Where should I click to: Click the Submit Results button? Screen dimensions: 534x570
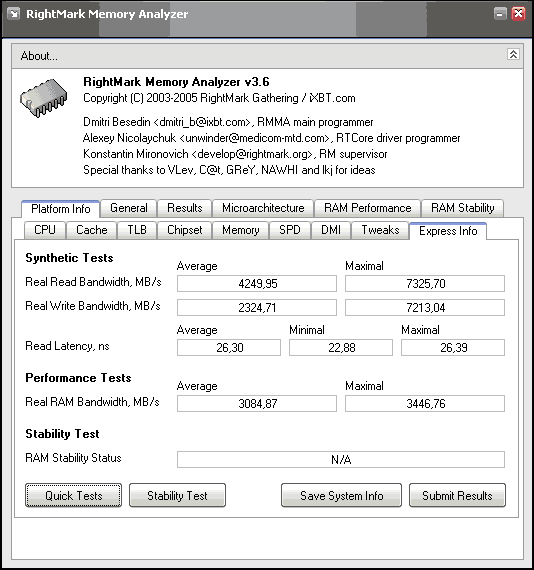(457, 495)
